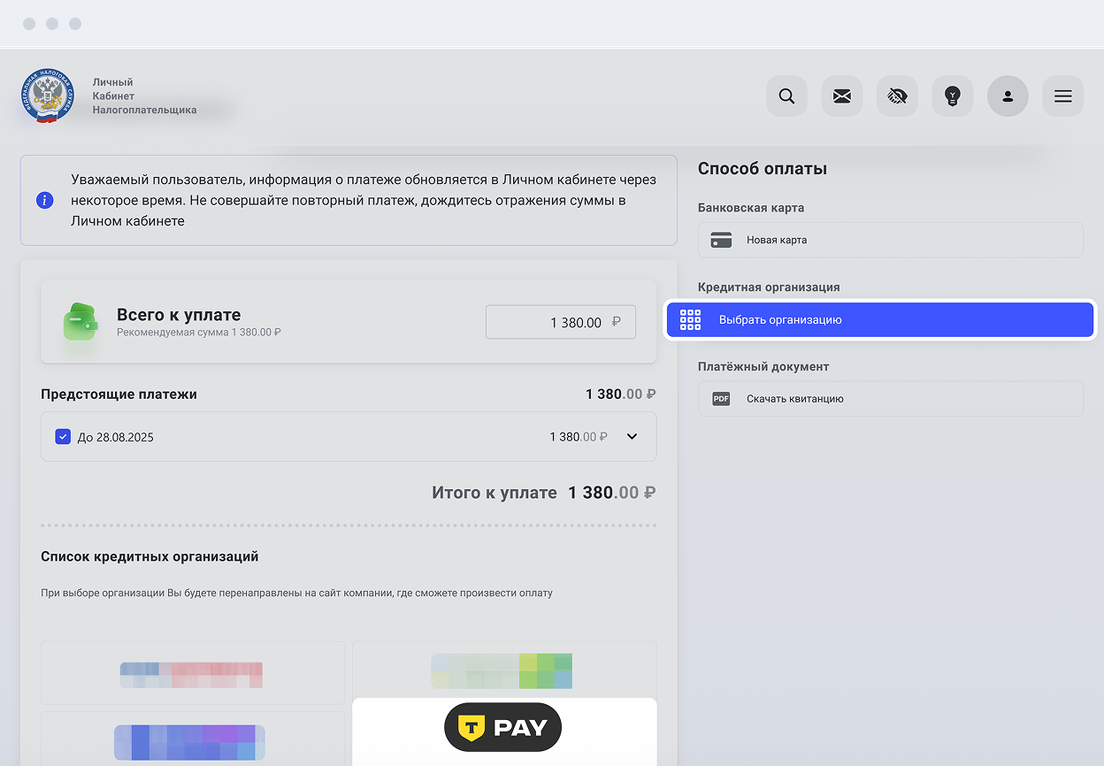This screenshot has height=766, width=1104.
Task: Select the blurred green bank tile
Action: [x=502, y=670]
